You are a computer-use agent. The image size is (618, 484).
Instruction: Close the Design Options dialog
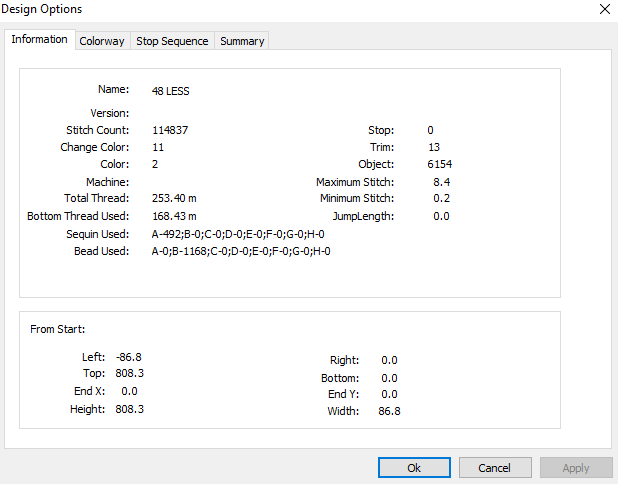(x=605, y=9)
